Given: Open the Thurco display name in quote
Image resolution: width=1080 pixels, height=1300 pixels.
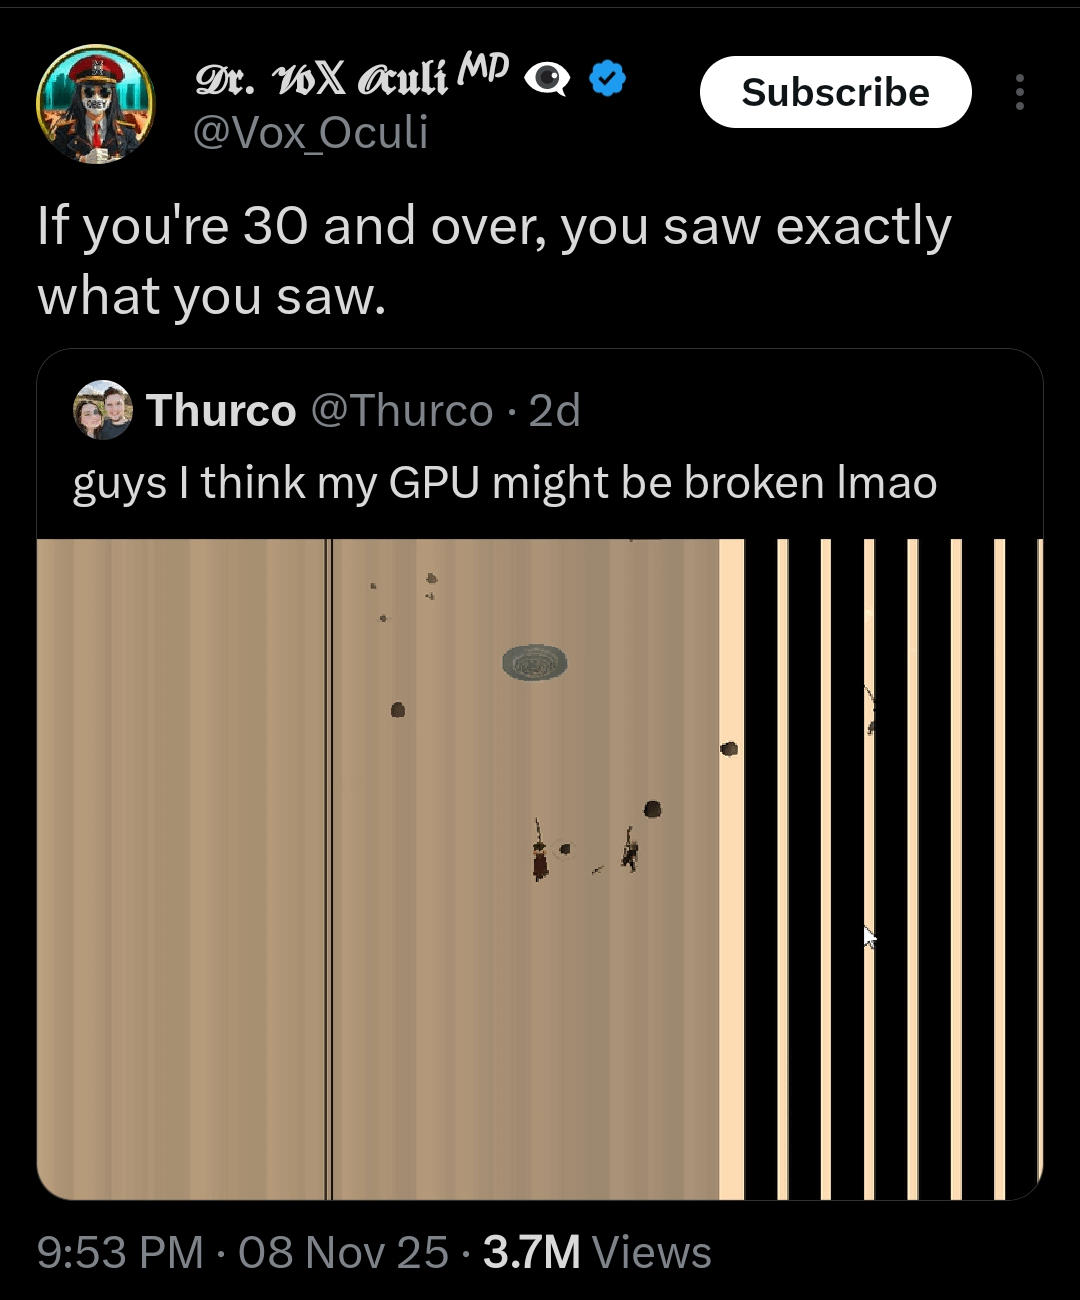Looking at the screenshot, I should pos(221,410).
